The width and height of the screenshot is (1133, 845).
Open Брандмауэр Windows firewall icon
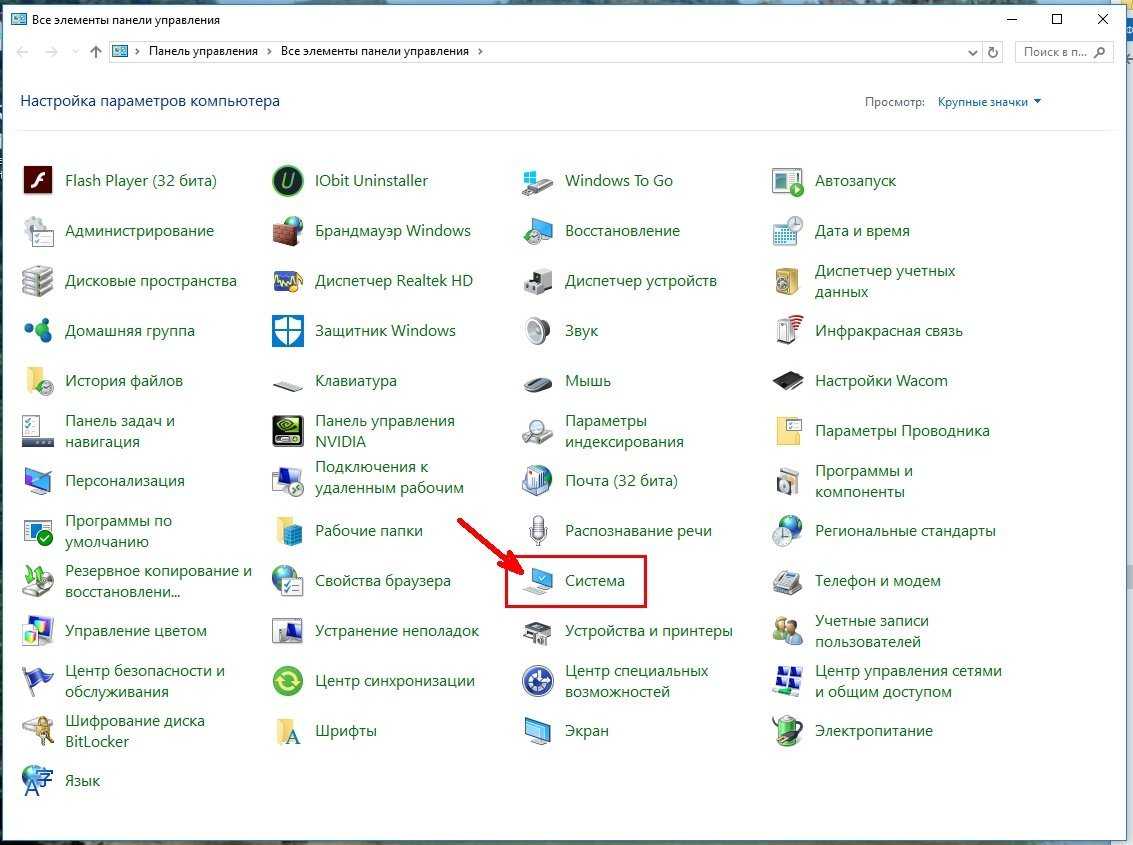pos(288,231)
